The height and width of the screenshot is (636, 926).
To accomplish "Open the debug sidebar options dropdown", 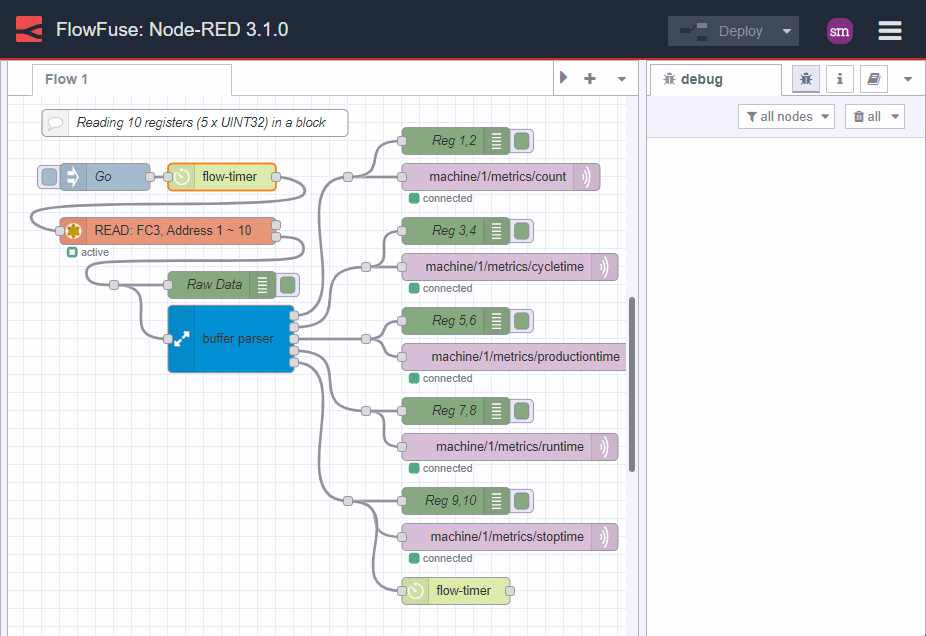I will click(907, 79).
